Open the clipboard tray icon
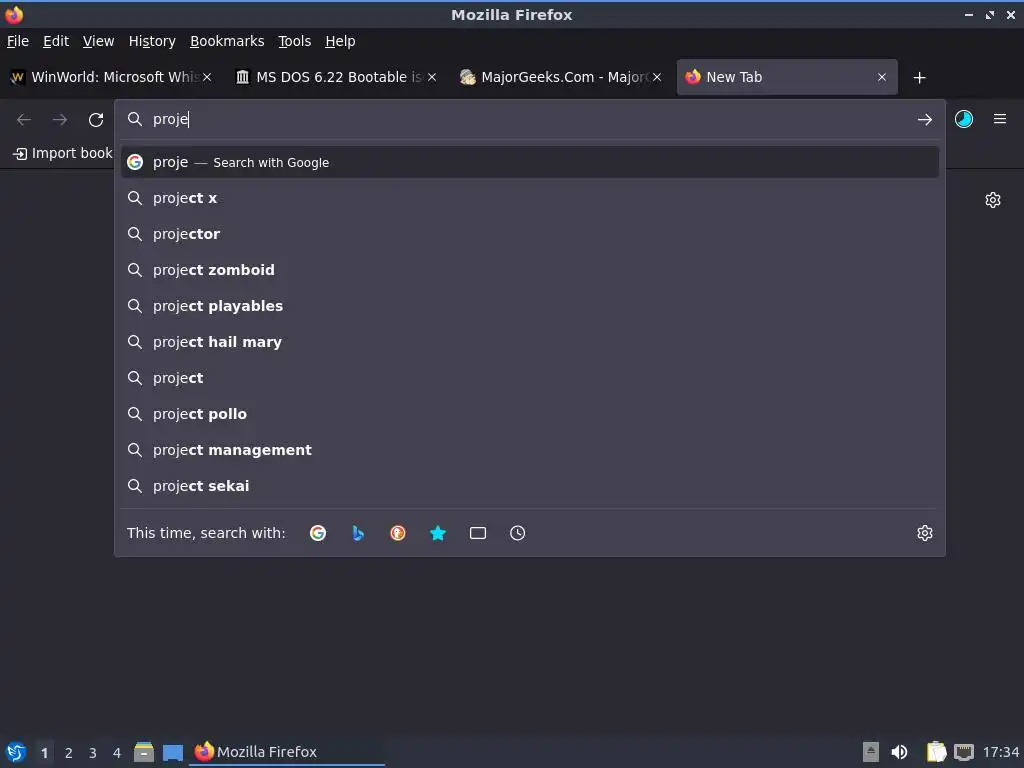The width and height of the screenshot is (1024, 768). 936,752
